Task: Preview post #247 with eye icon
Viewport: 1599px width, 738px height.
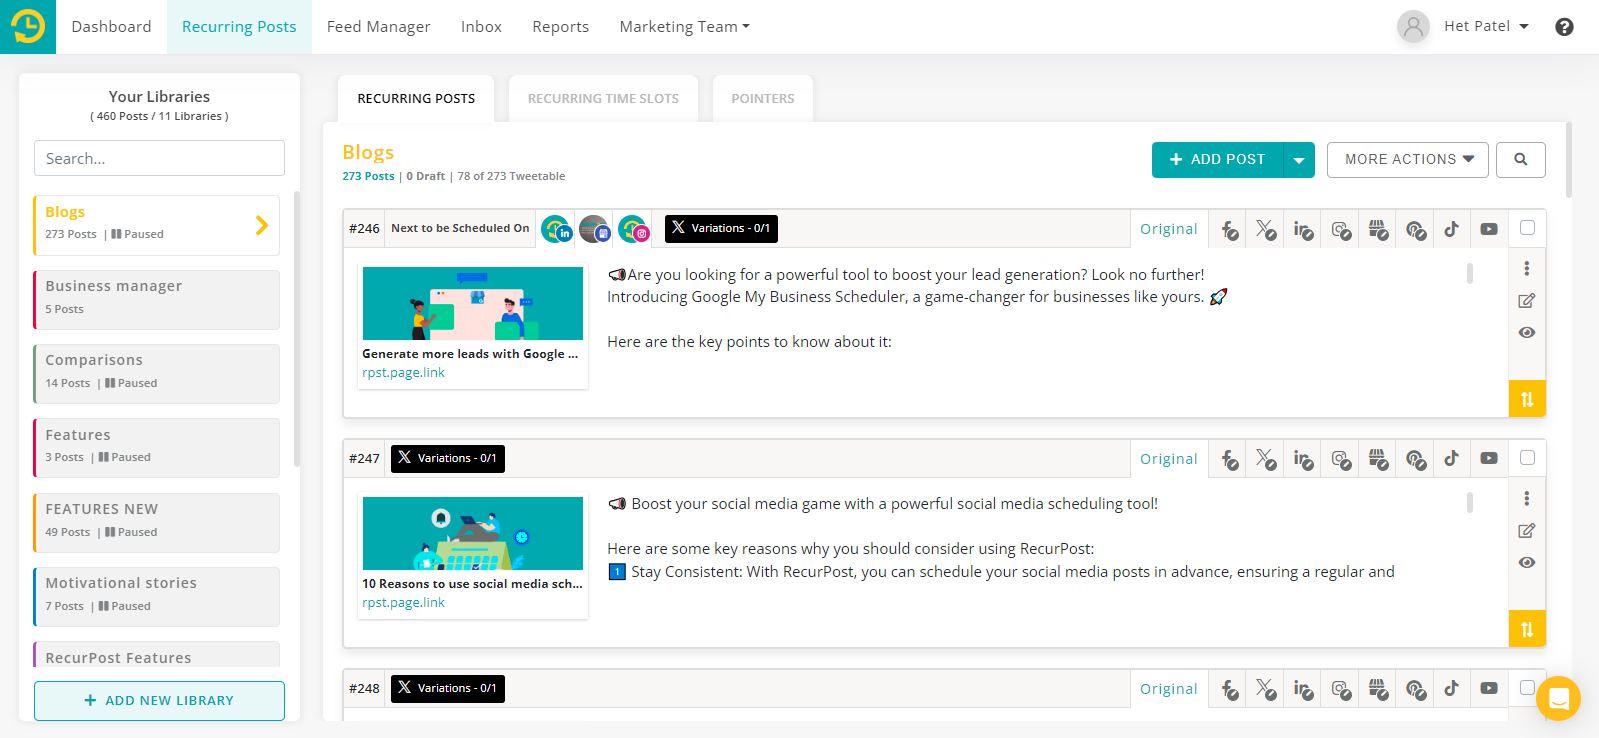Action: (1526, 563)
